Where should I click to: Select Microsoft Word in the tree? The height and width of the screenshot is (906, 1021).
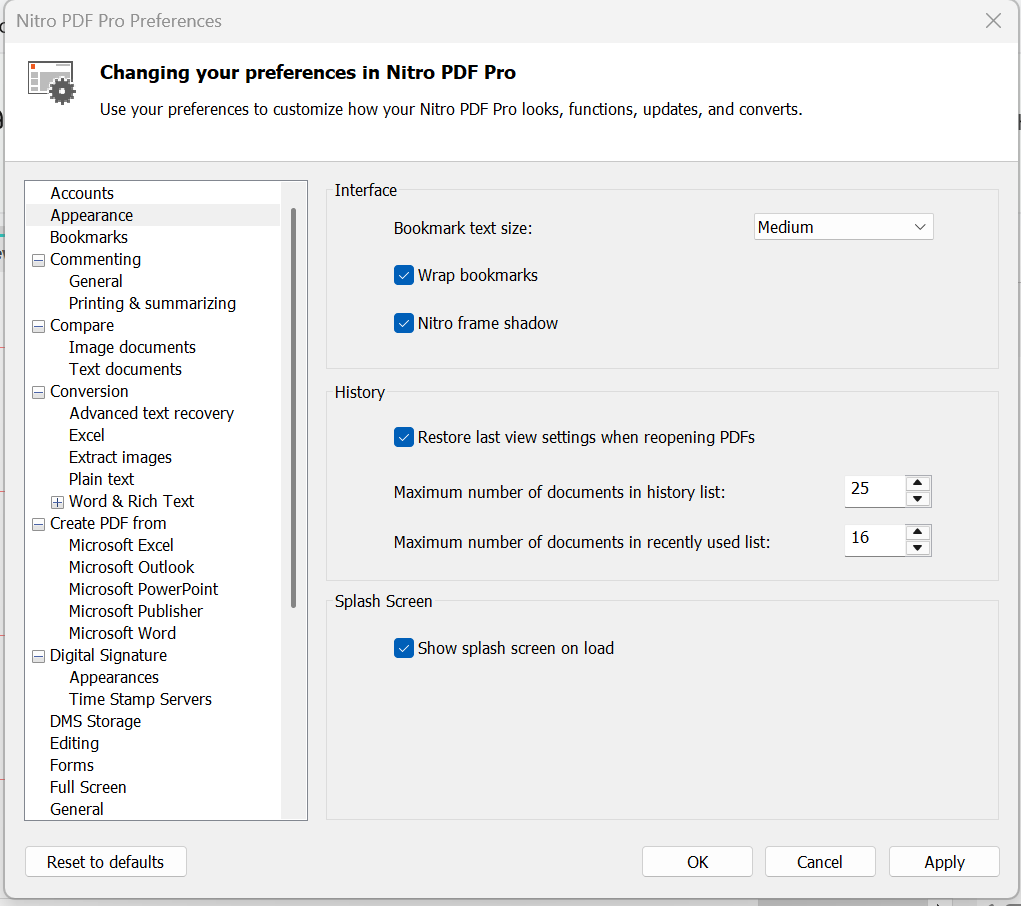[x=122, y=634]
